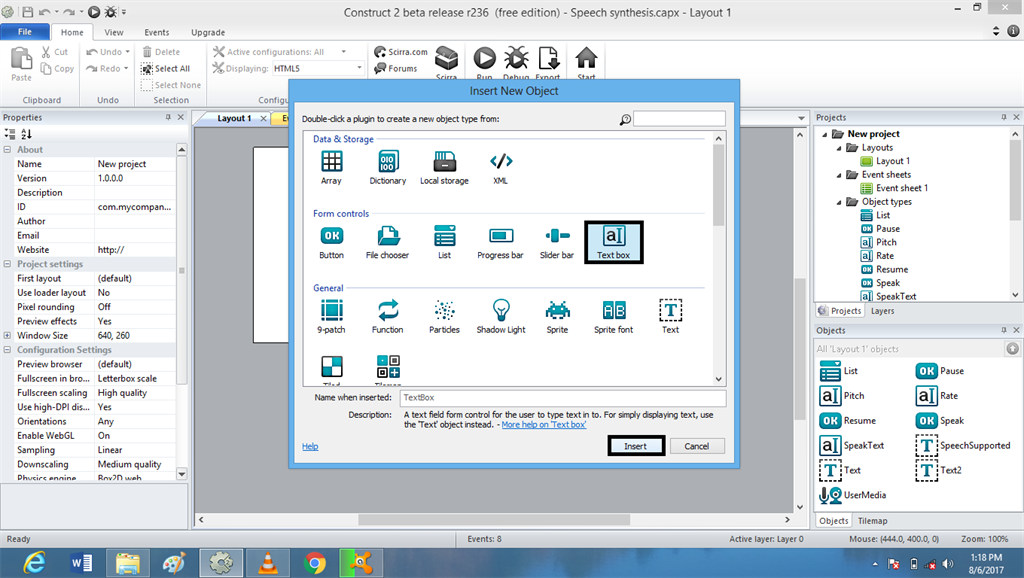Open the File menu

click(25, 32)
